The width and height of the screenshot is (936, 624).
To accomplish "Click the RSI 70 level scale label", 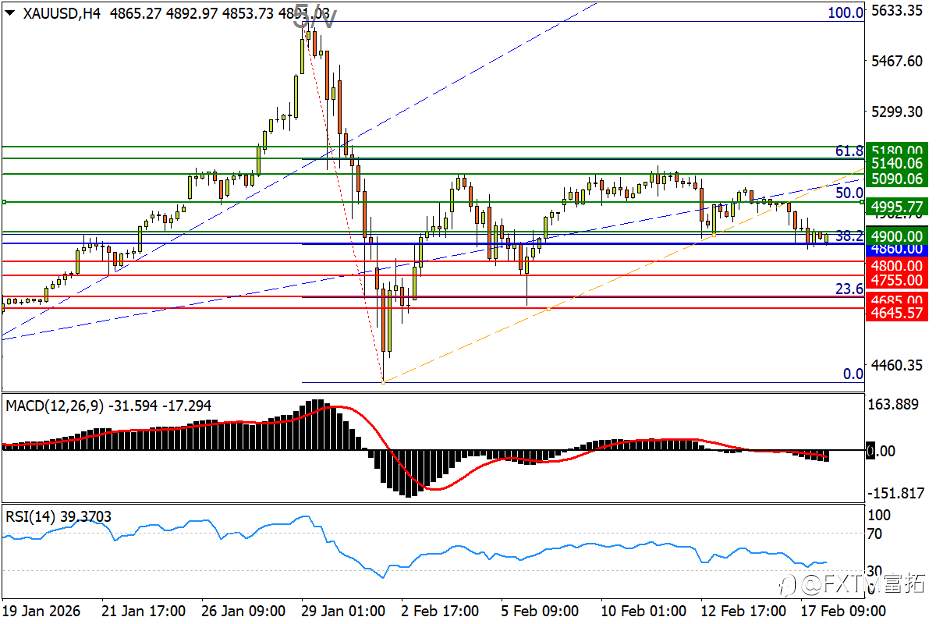I will click(875, 533).
